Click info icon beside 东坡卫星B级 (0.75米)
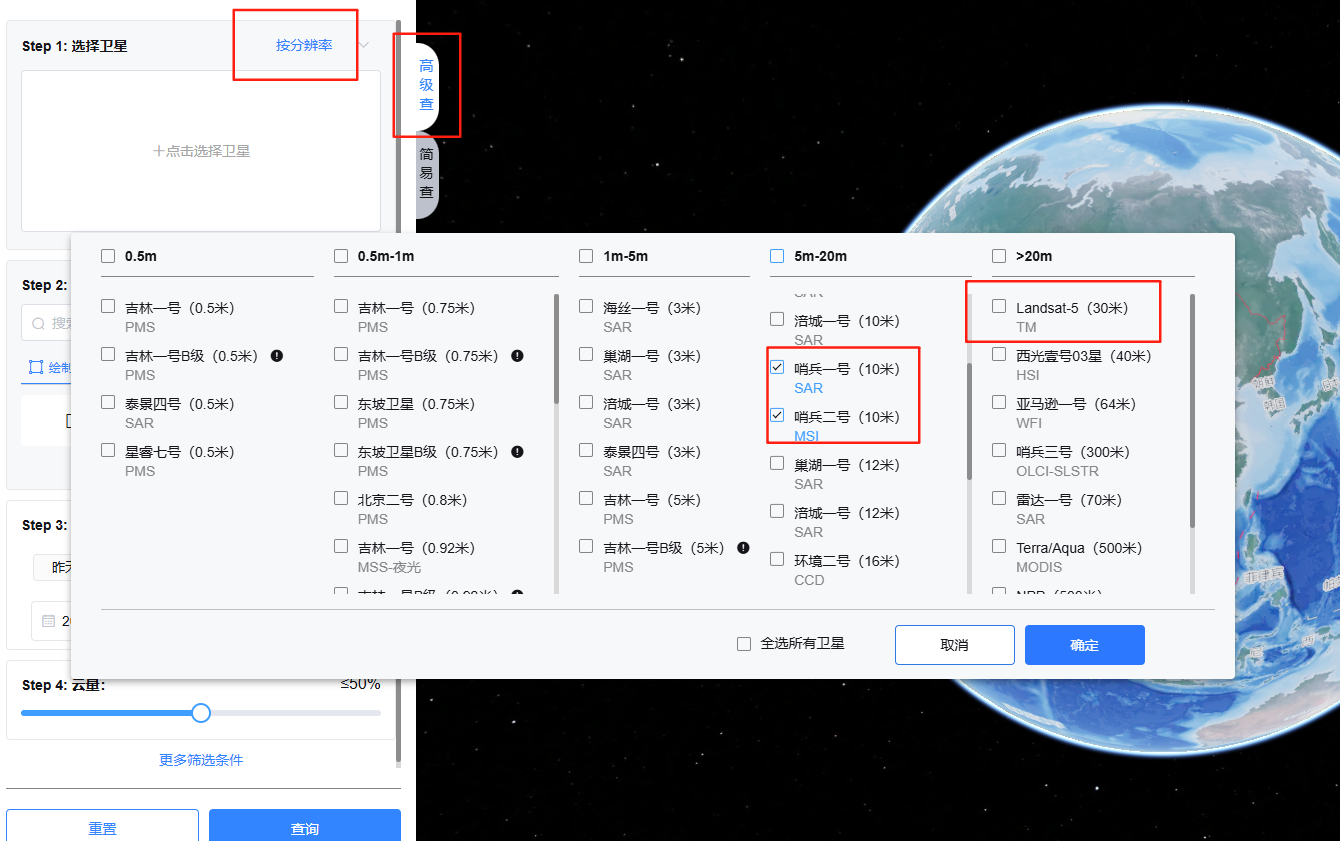 517,452
